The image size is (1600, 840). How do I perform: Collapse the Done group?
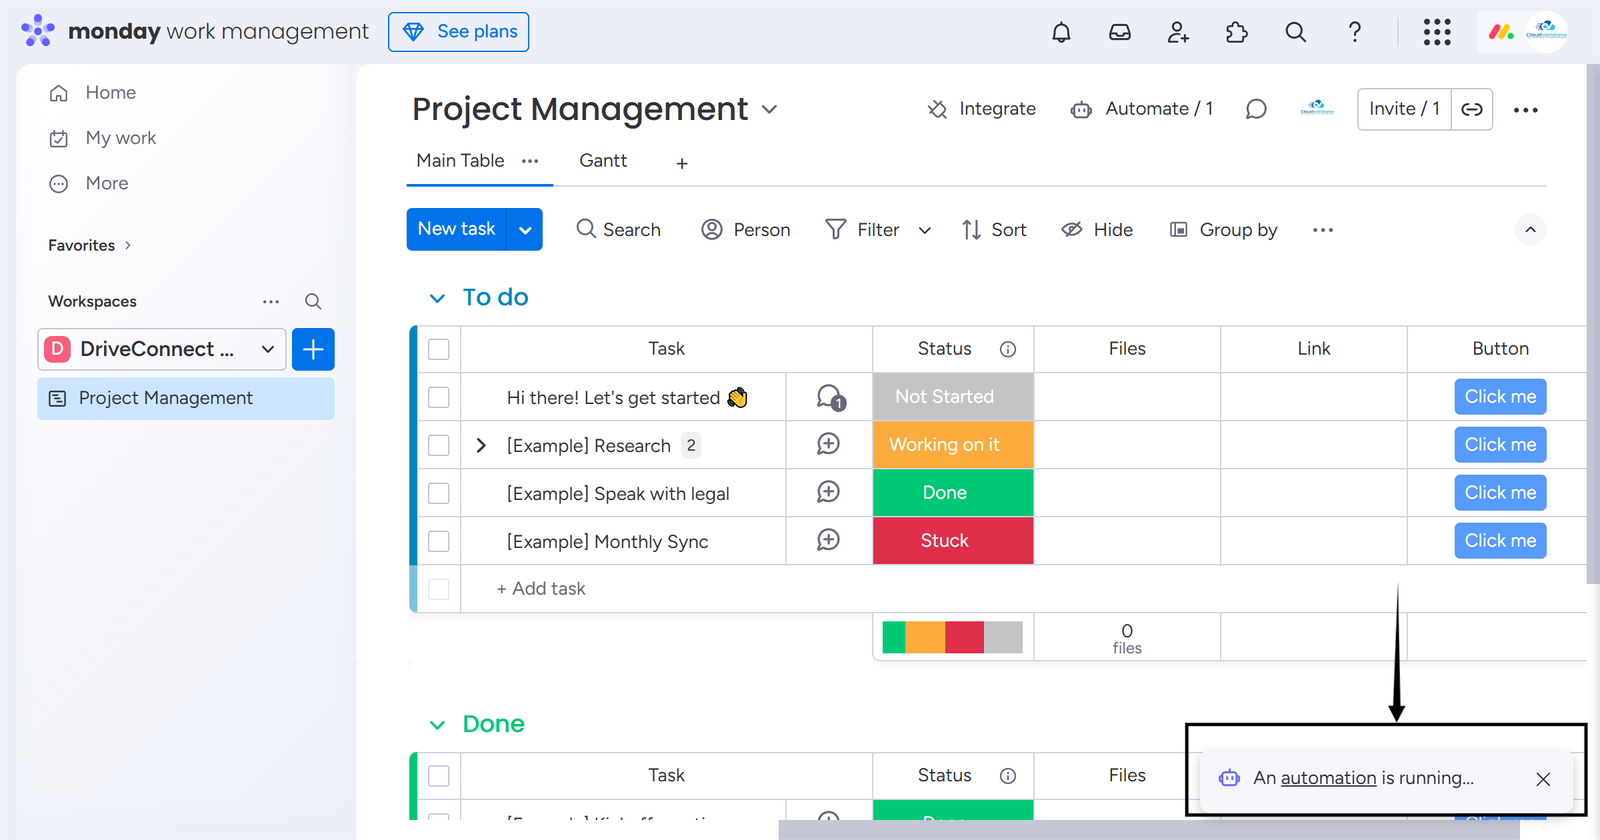point(437,725)
